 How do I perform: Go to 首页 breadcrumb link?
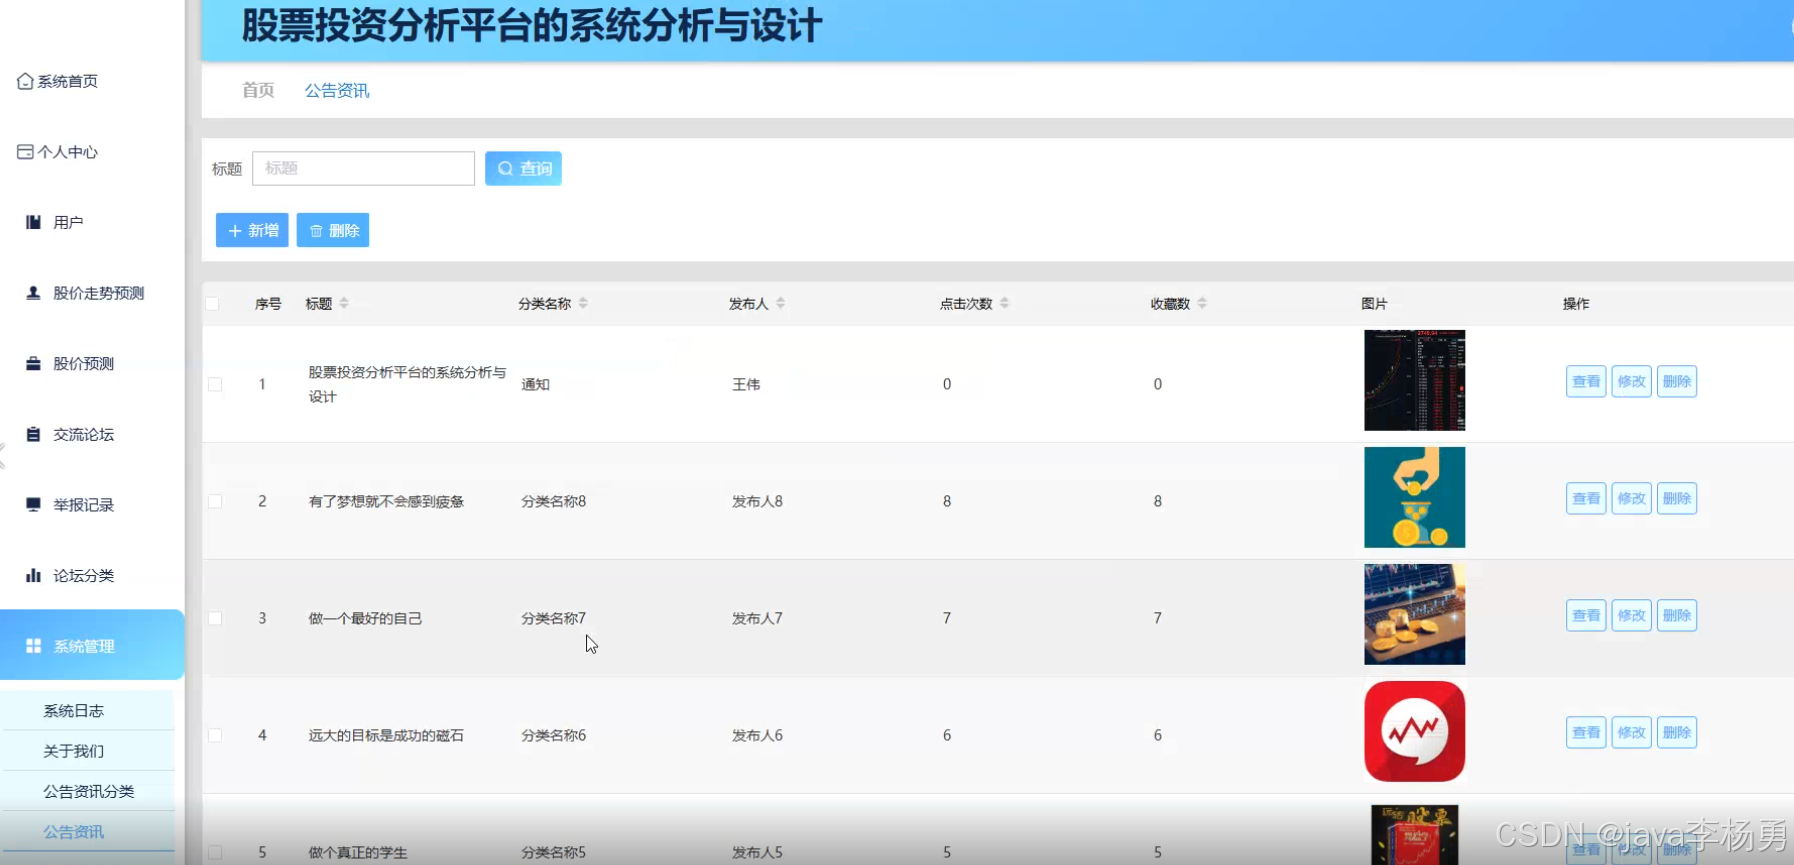258,90
